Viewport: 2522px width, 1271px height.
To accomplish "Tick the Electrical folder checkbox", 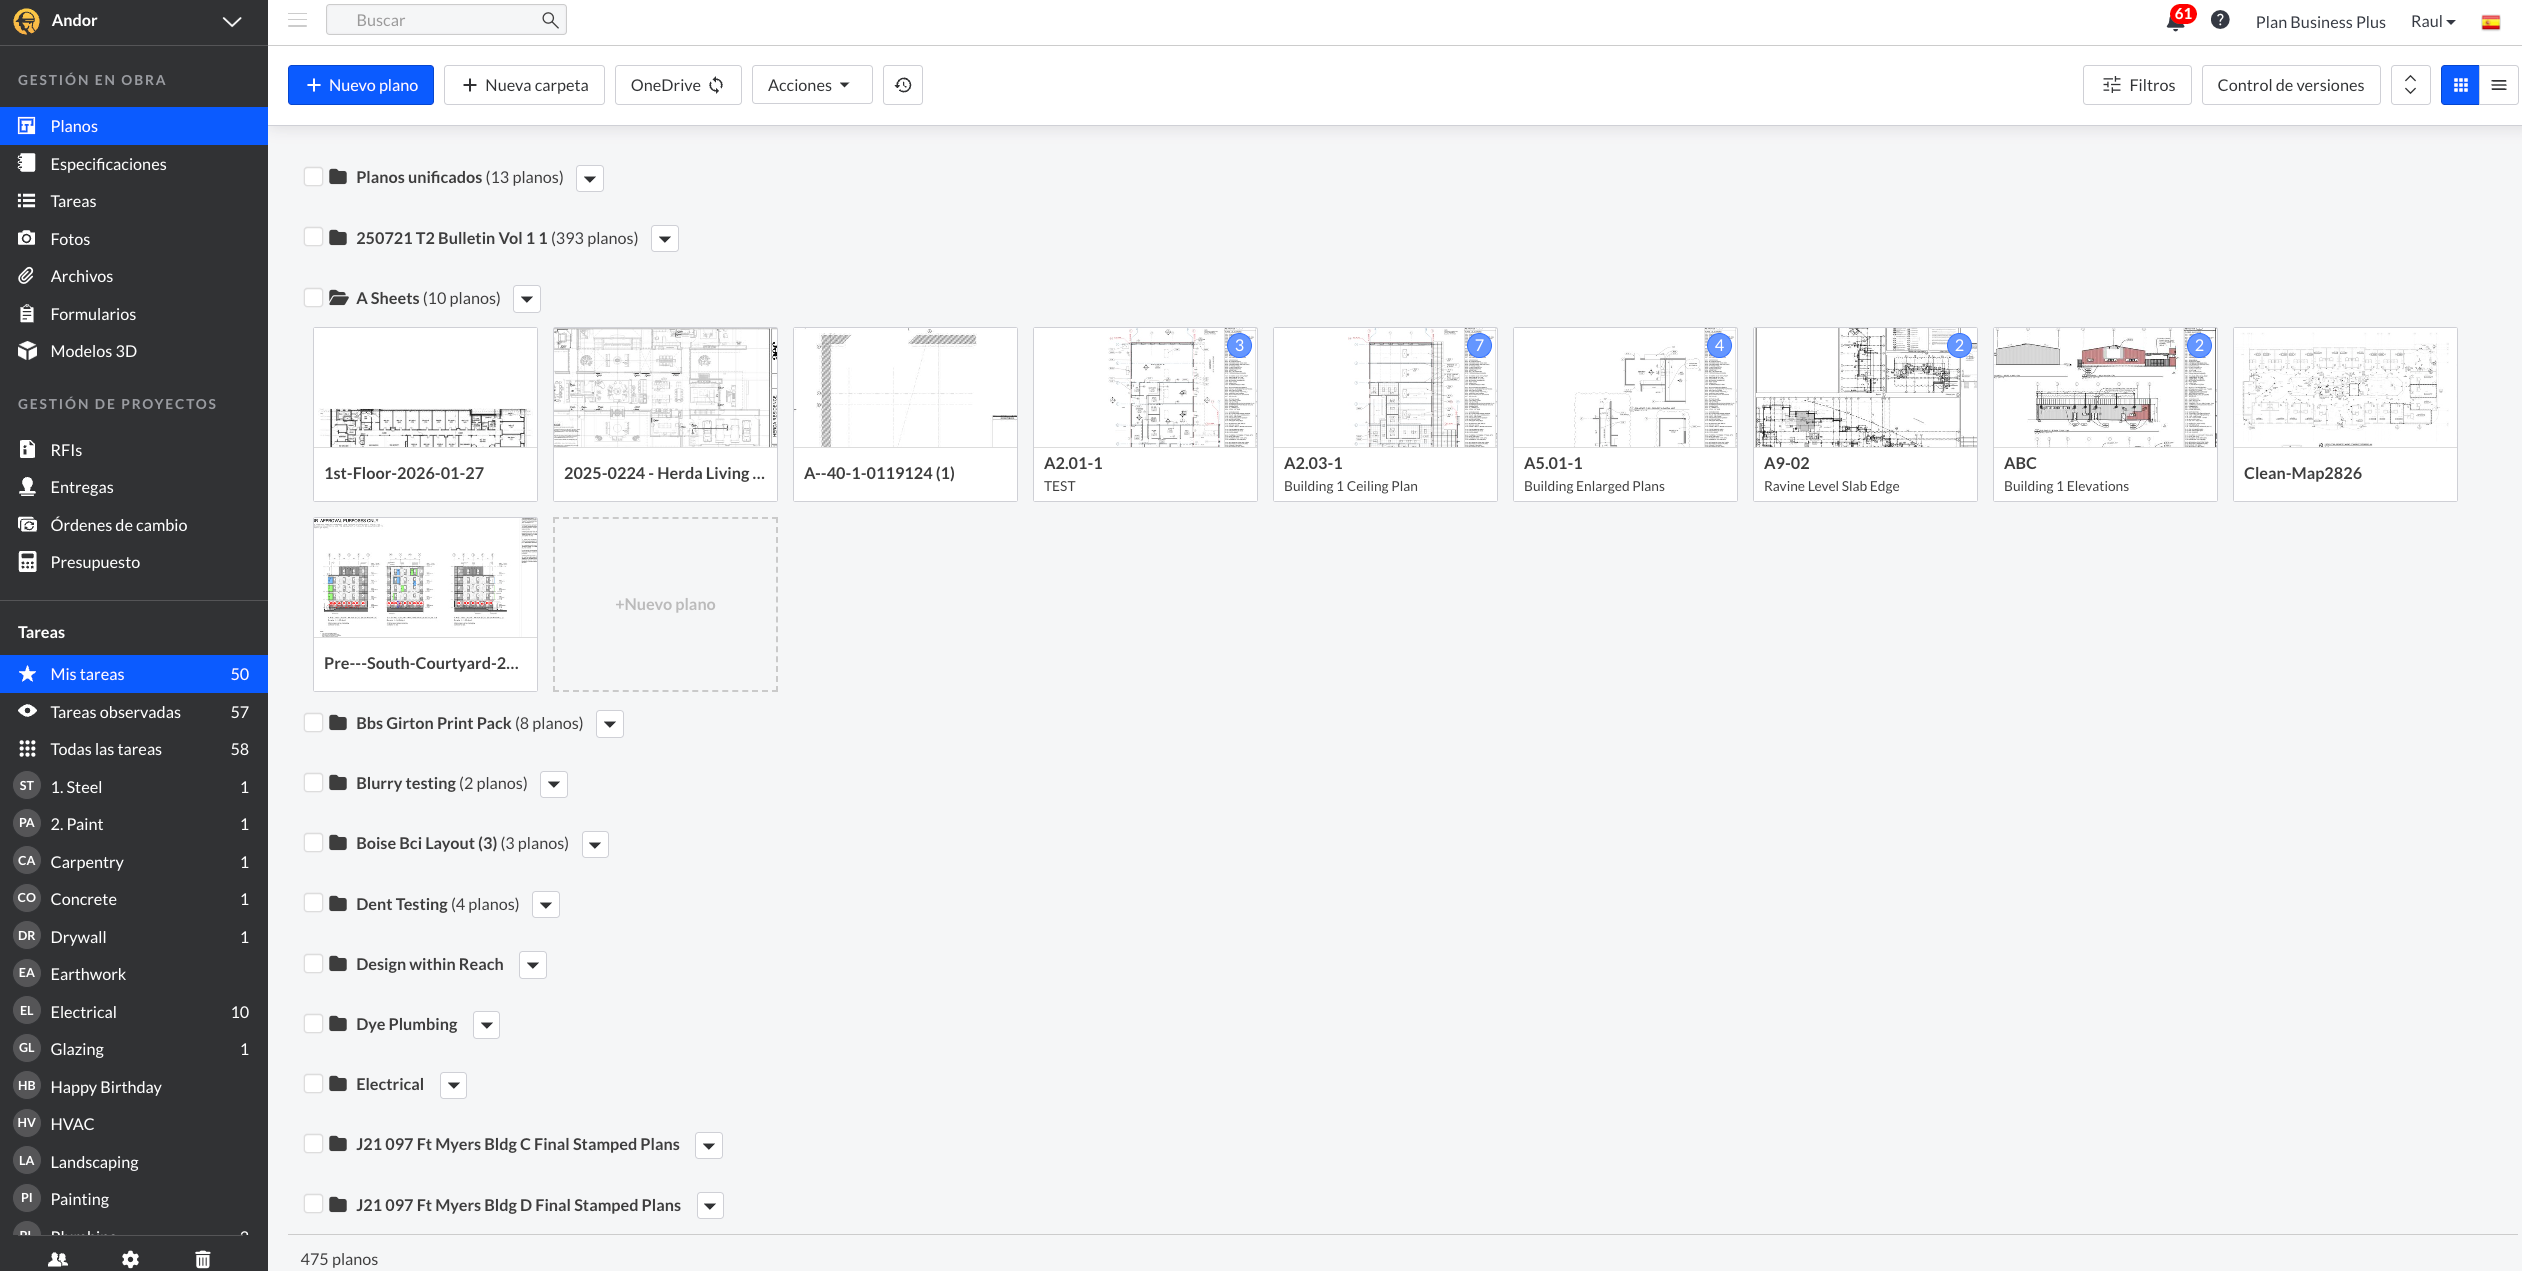I will click(x=313, y=1084).
